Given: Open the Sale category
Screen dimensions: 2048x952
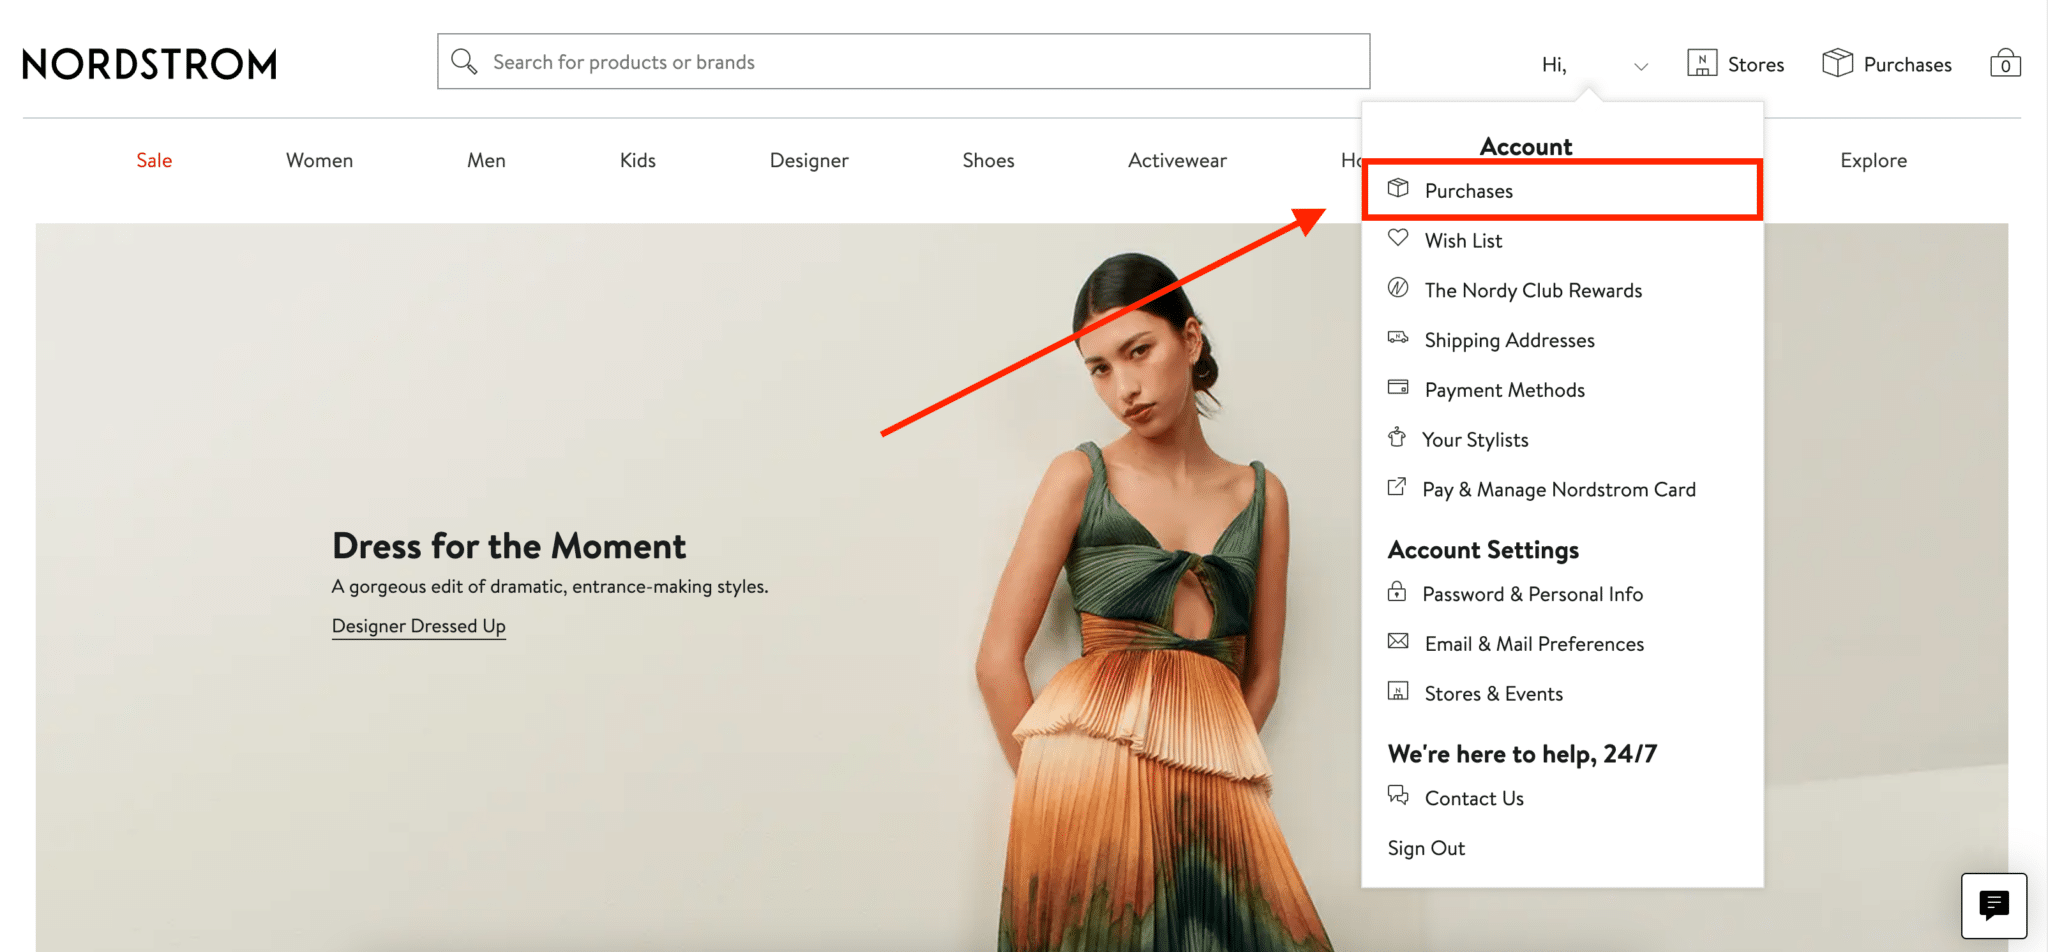Looking at the screenshot, I should (154, 161).
